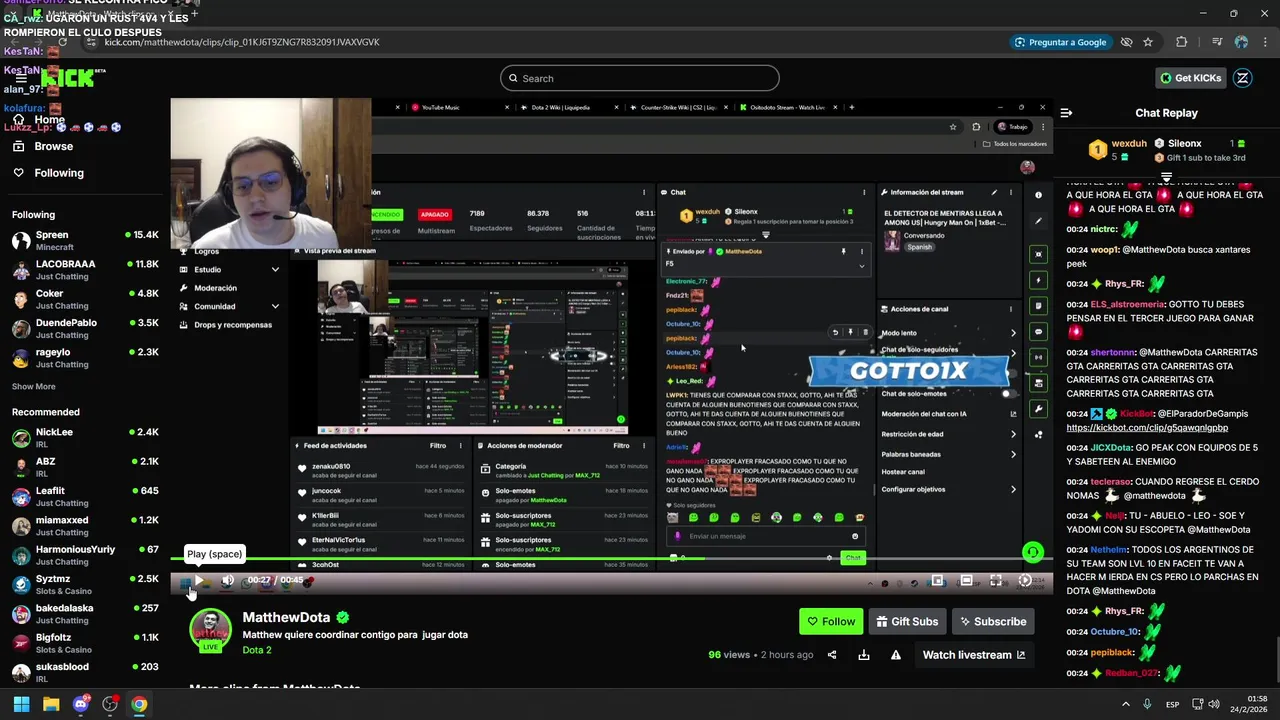Viewport: 1280px width, 720px height.
Task: Focus the Kick search field
Action: pos(640,78)
